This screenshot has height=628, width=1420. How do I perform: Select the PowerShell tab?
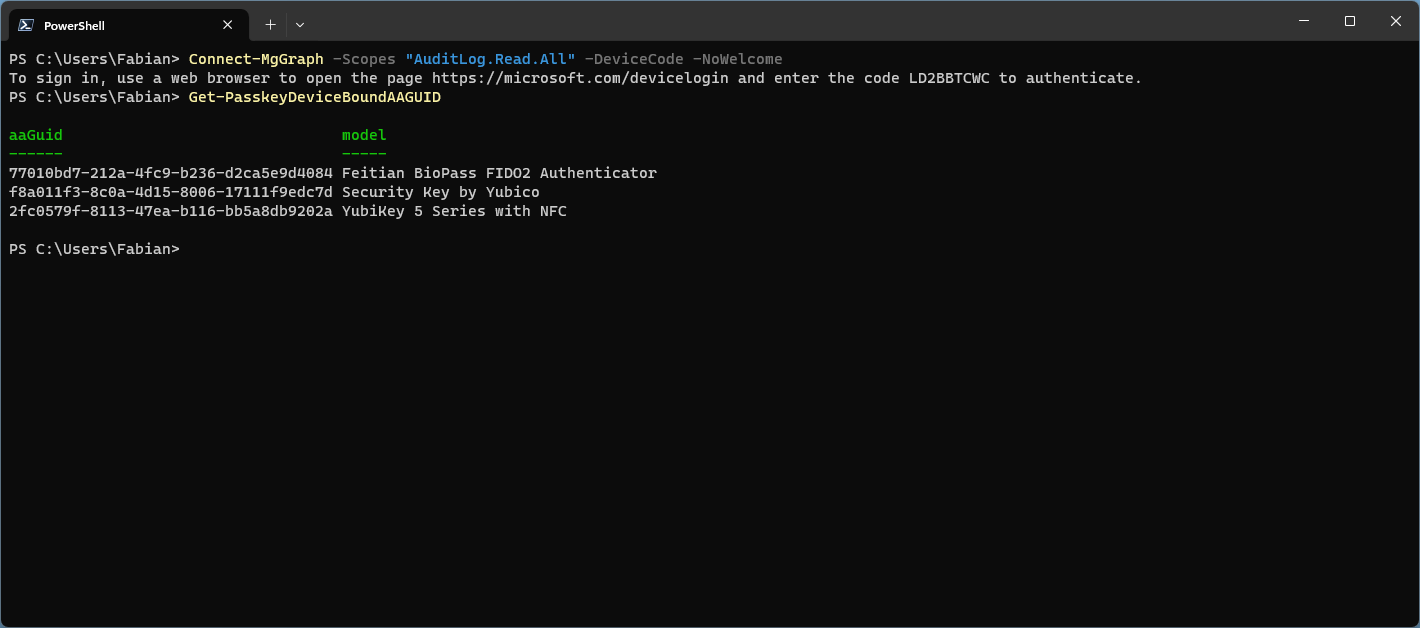click(128, 24)
